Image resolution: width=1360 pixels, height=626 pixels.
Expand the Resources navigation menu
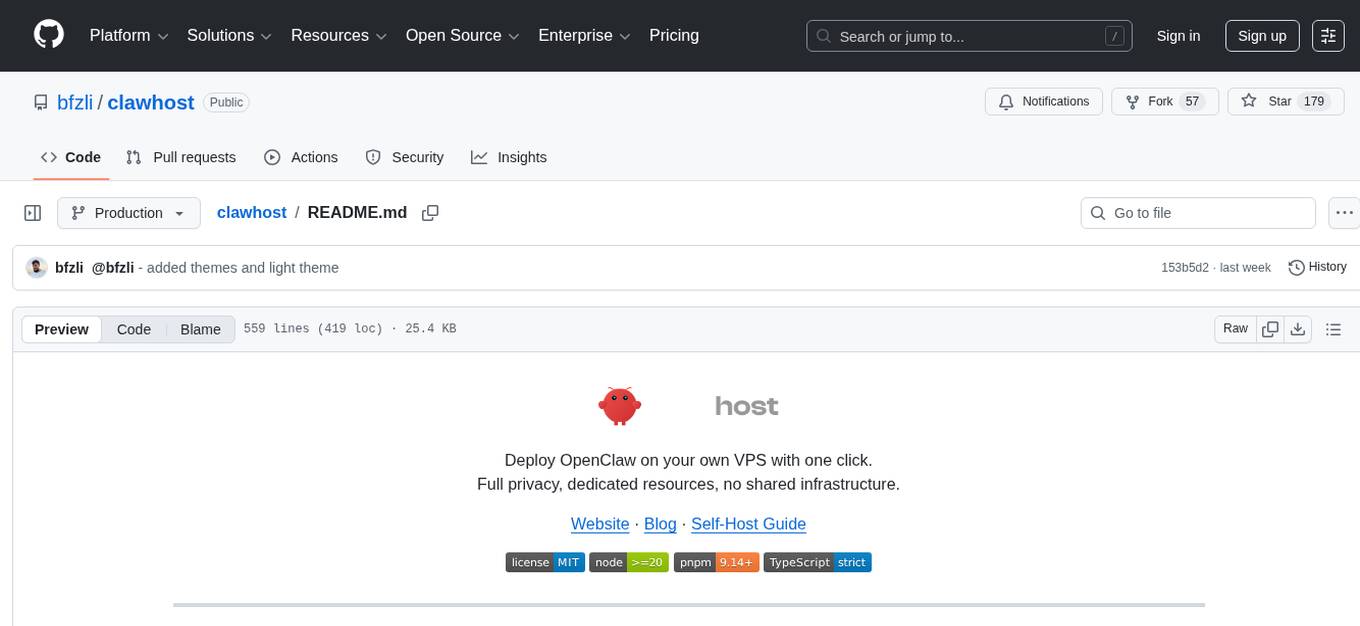click(x=338, y=35)
